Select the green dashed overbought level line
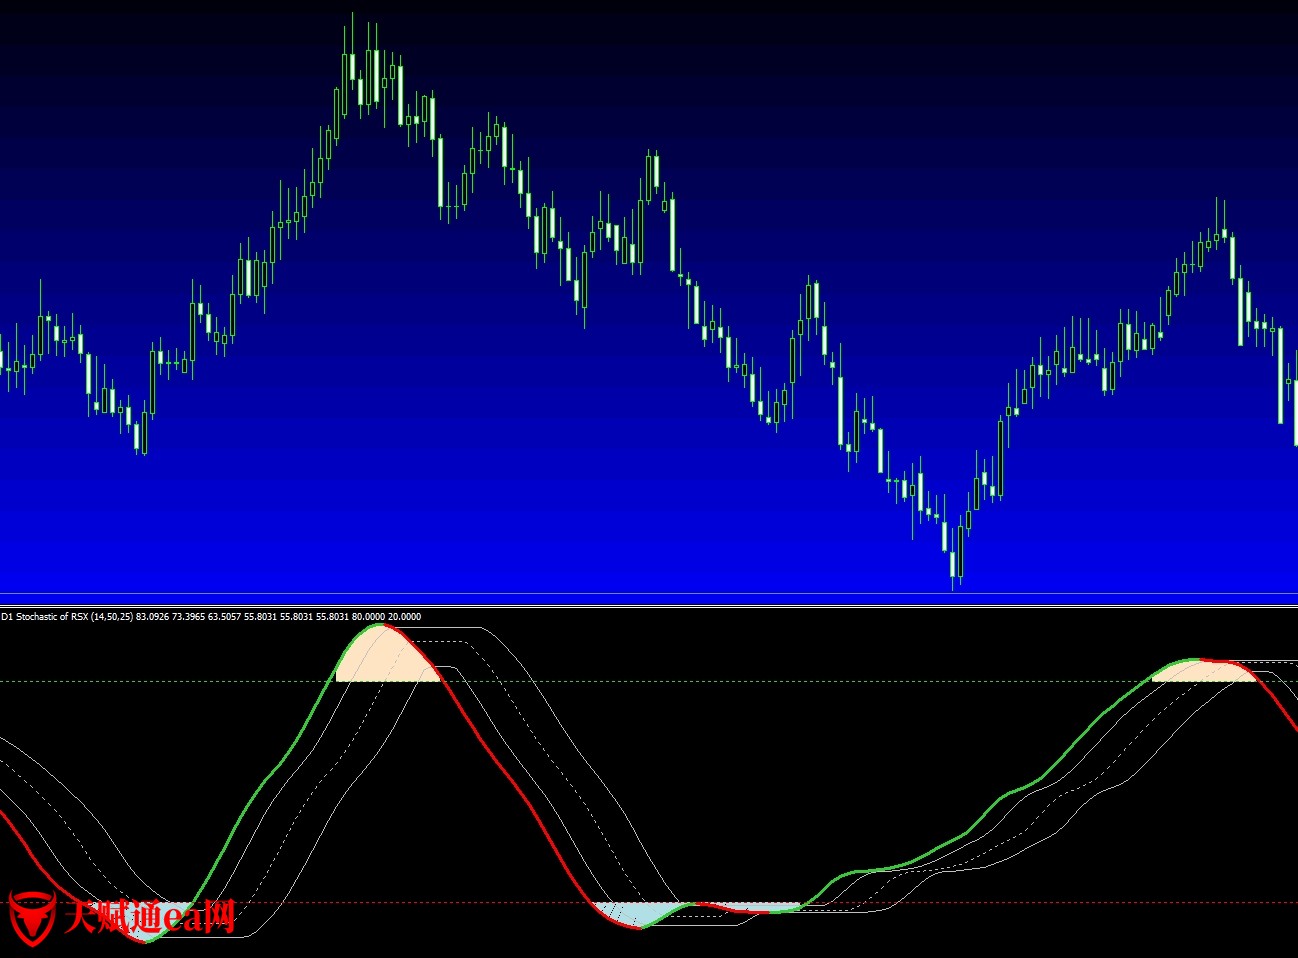1298x958 pixels. [700, 682]
